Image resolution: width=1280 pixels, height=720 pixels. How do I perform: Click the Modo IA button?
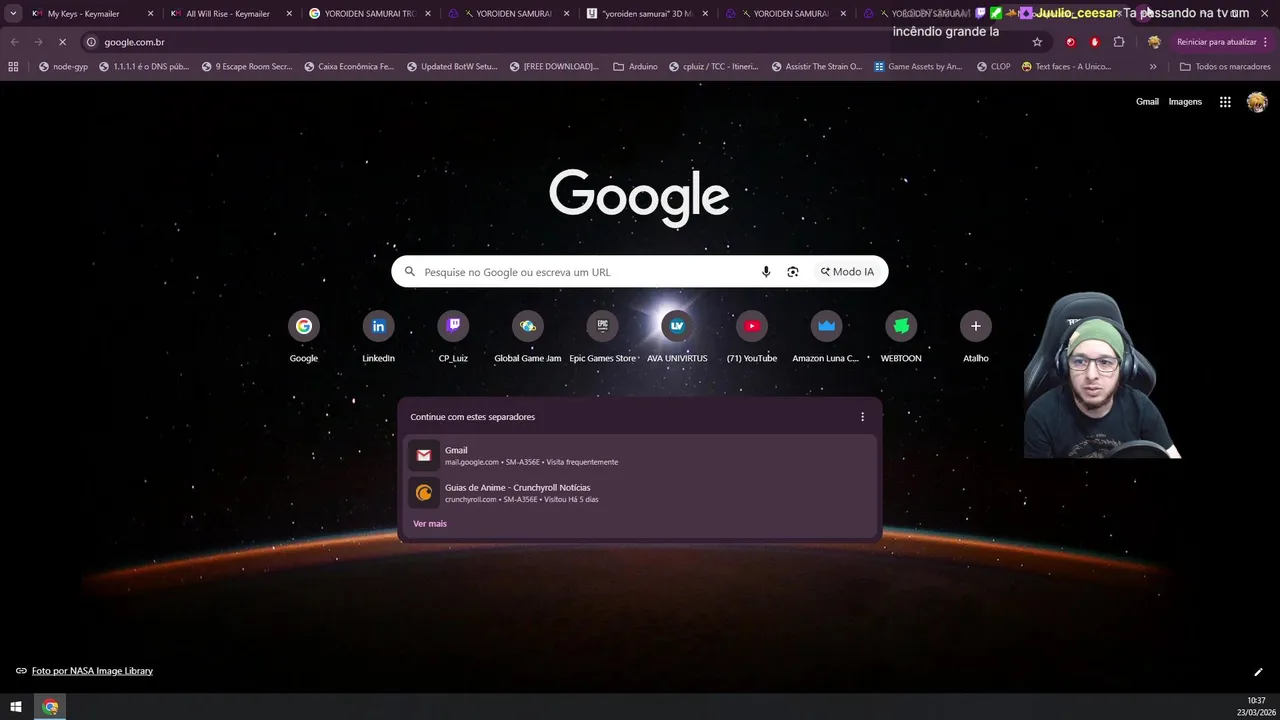pos(848,272)
